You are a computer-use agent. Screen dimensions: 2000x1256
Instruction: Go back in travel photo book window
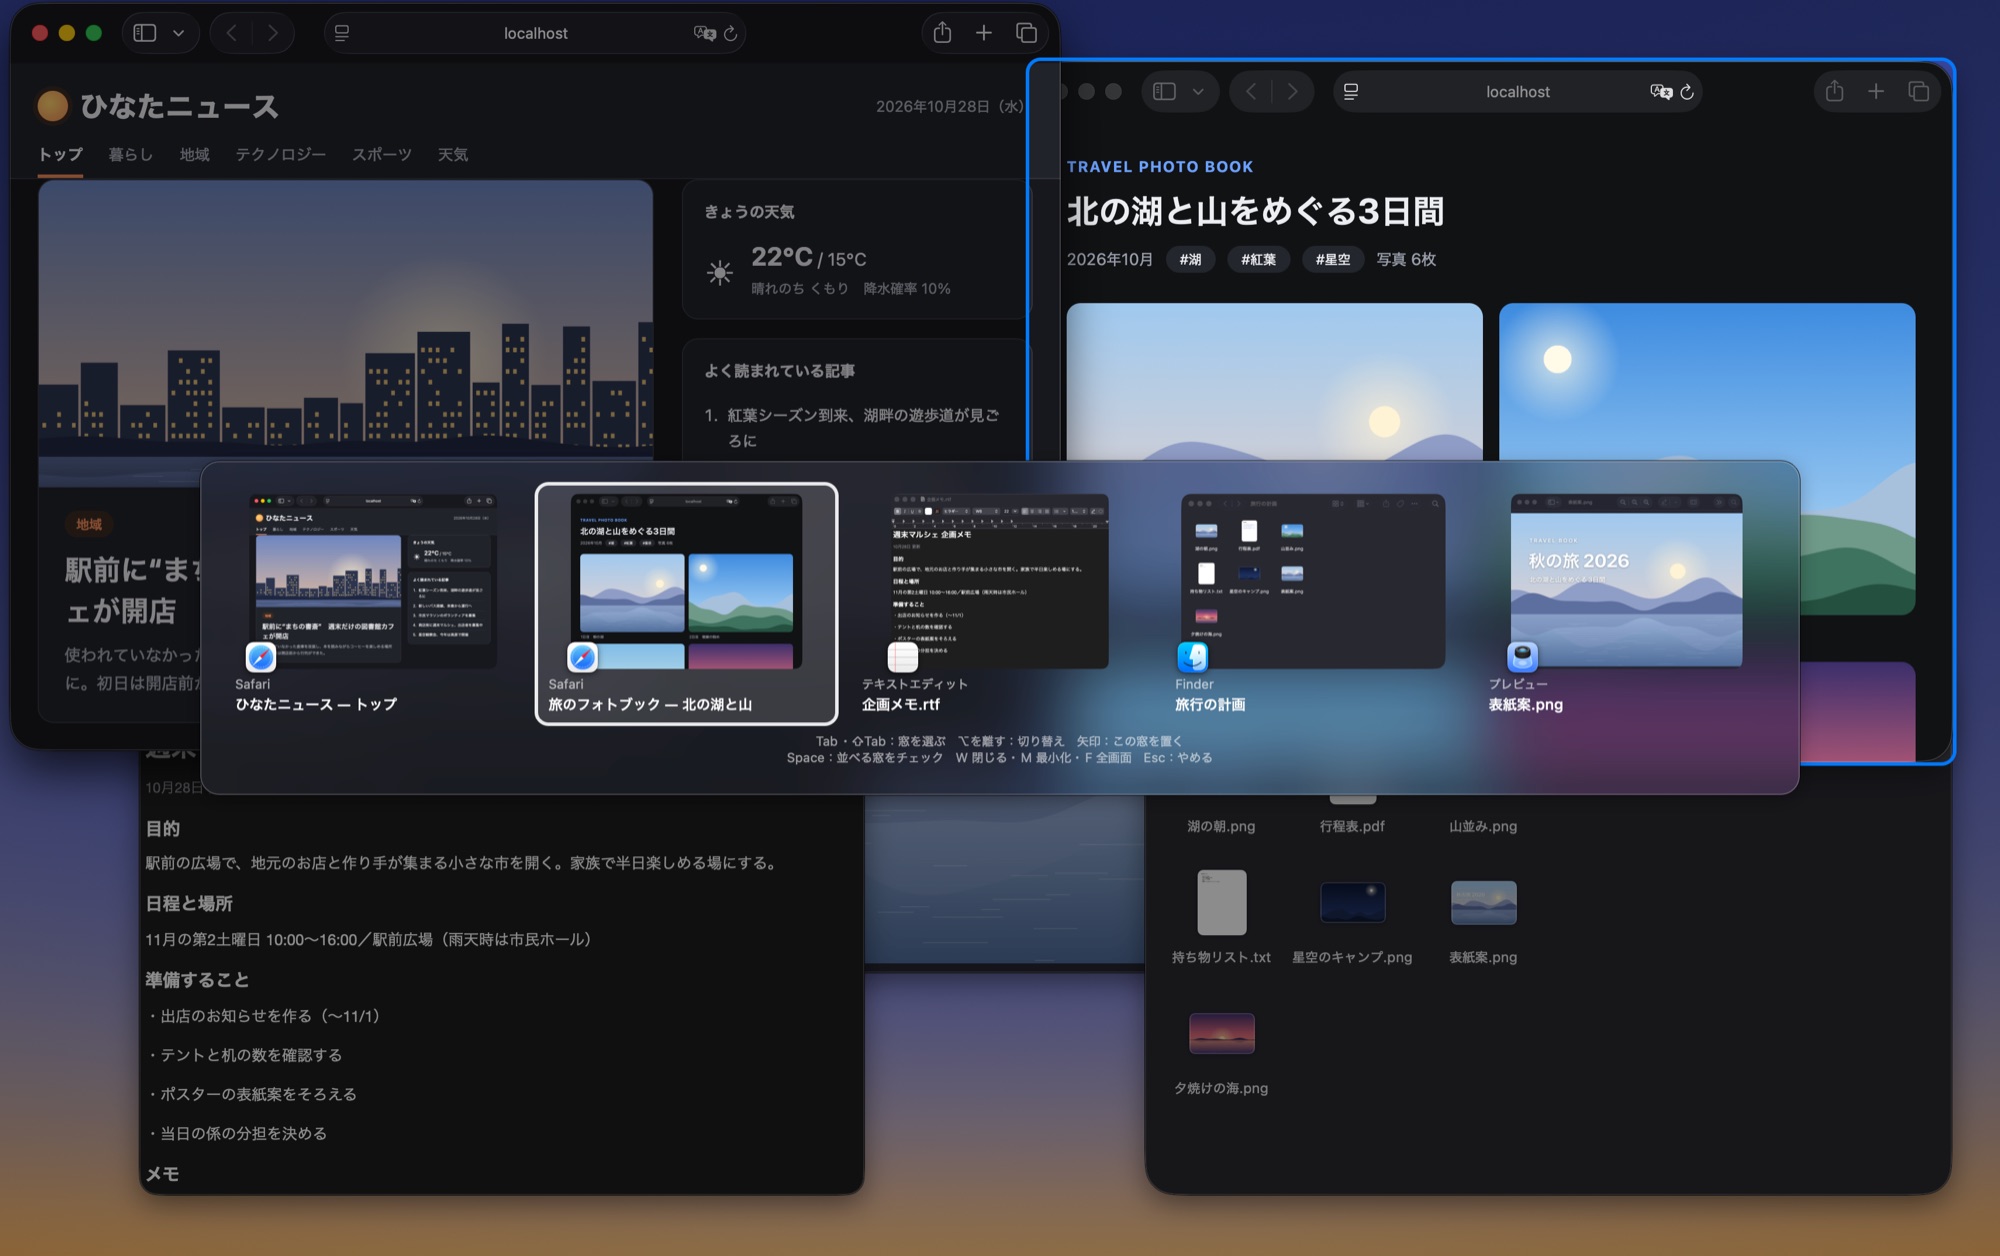click(1251, 92)
